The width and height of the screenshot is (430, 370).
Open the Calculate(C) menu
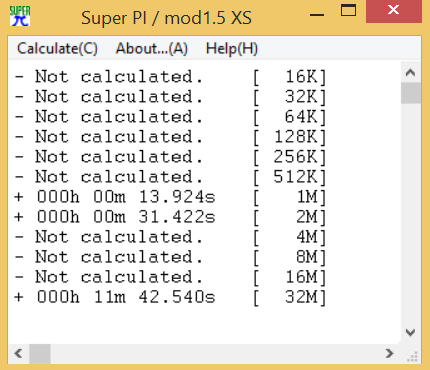pyautogui.click(x=57, y=49)
